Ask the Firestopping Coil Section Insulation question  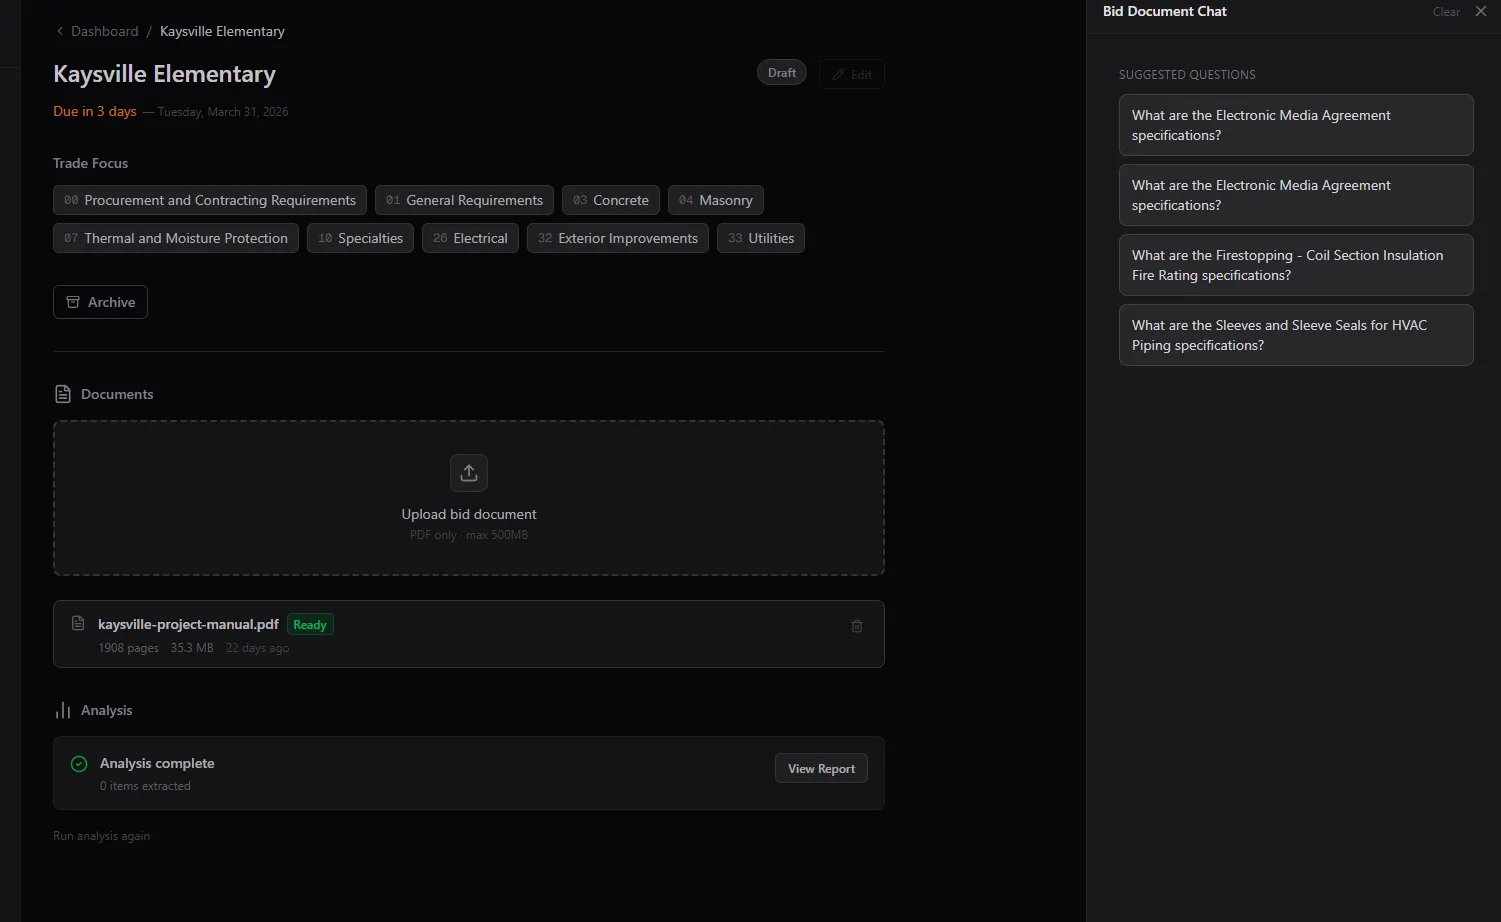pos(1295,265)
